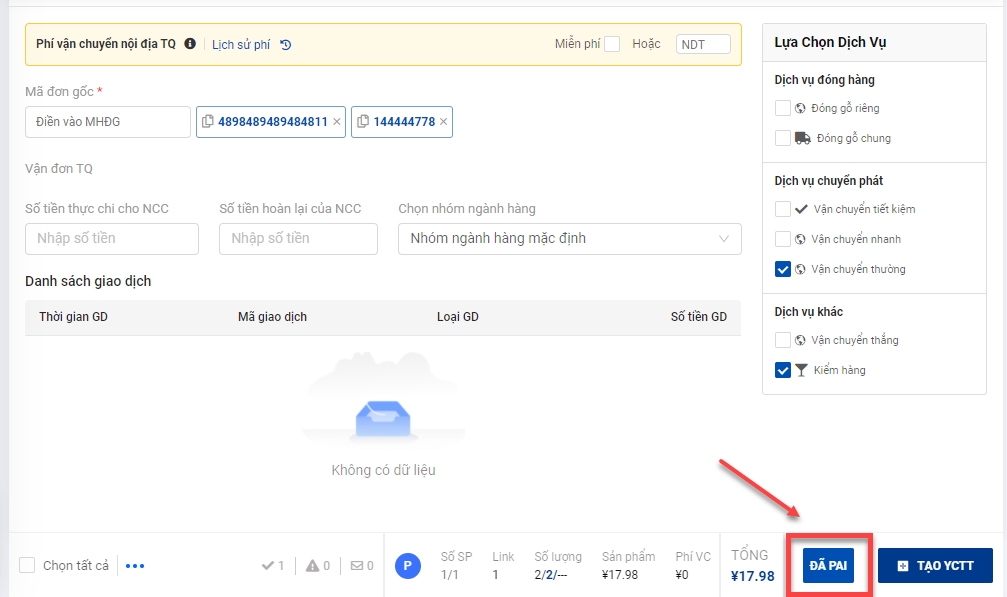Click the envelope message counter icon
The image size is (1007, 597).
click(357, 566)
